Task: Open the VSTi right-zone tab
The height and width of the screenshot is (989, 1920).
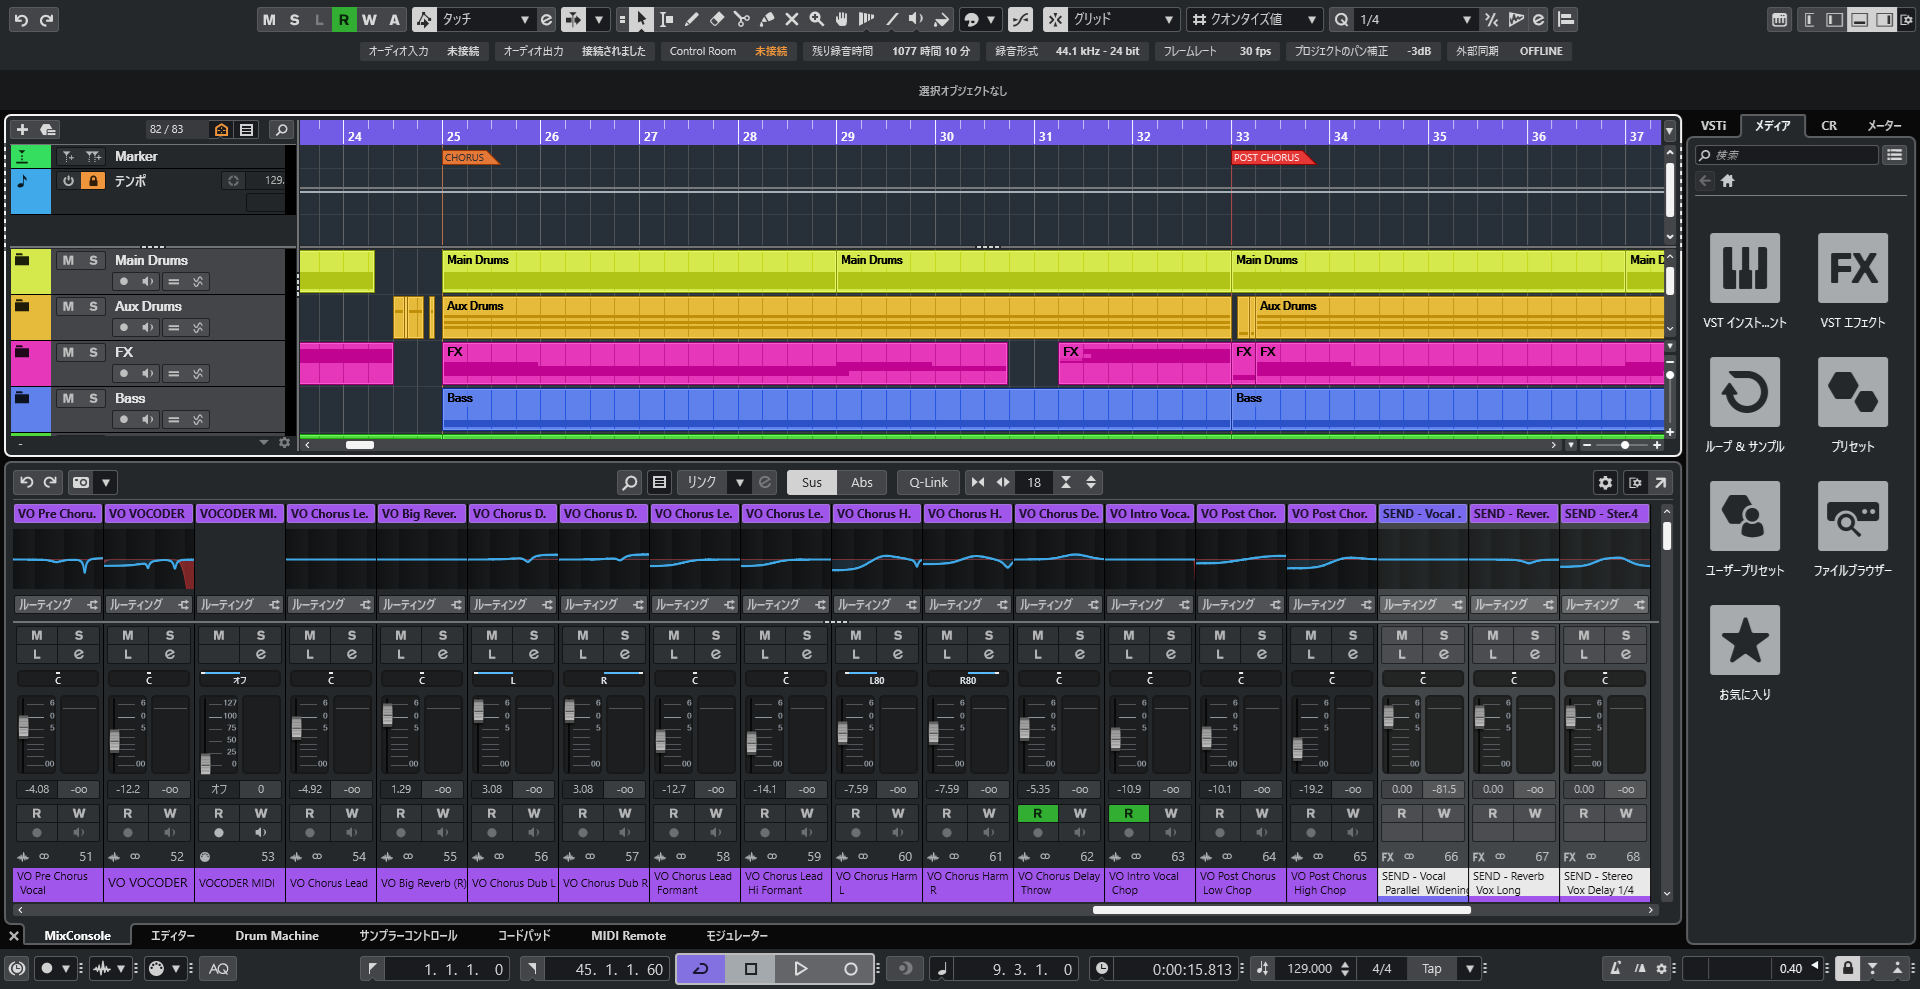Action: tap(1714, 126)
